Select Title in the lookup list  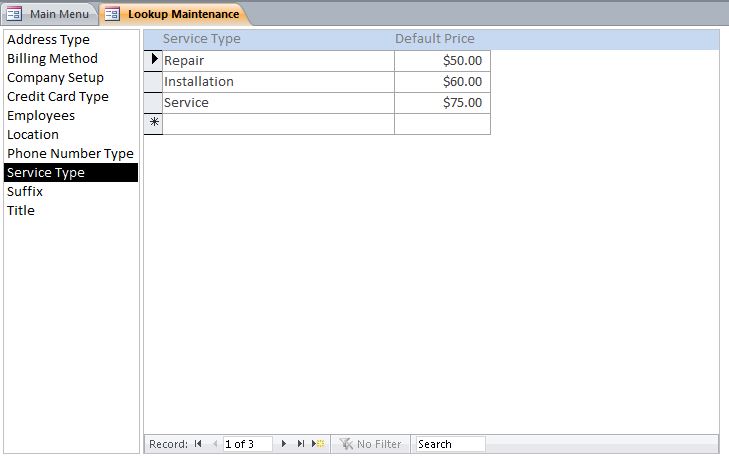click(71, 211)
